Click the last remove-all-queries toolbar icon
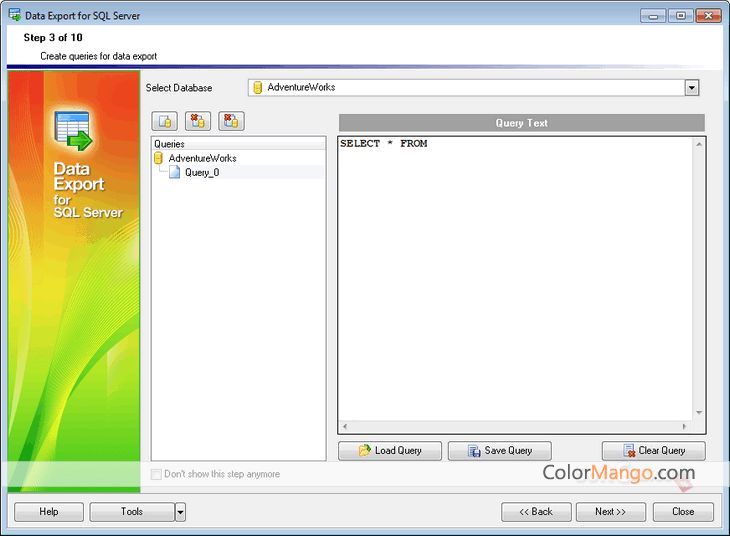The height and width of the screenshot is (536, 730). [x=231, y=122]
